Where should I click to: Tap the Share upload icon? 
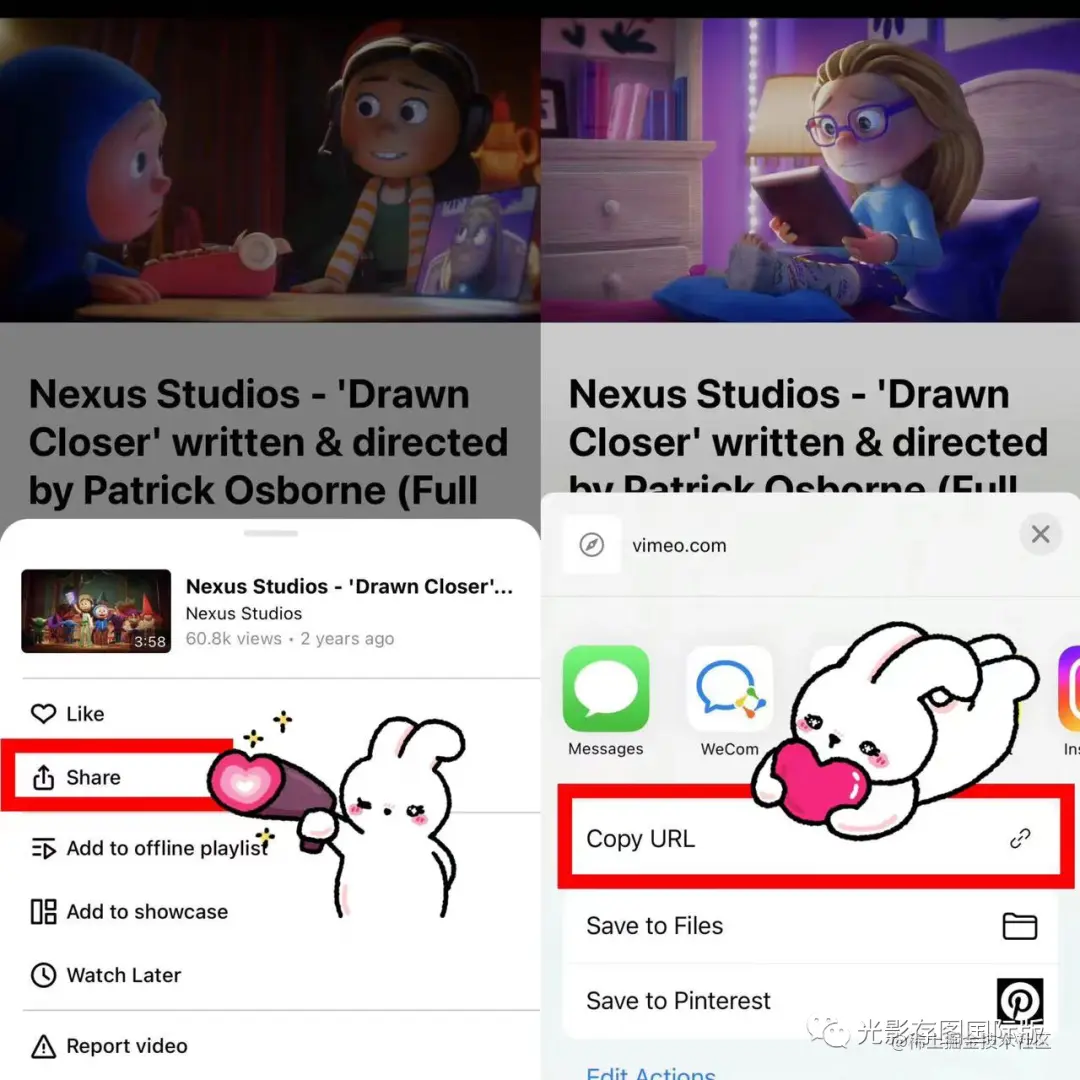point(43,777)
